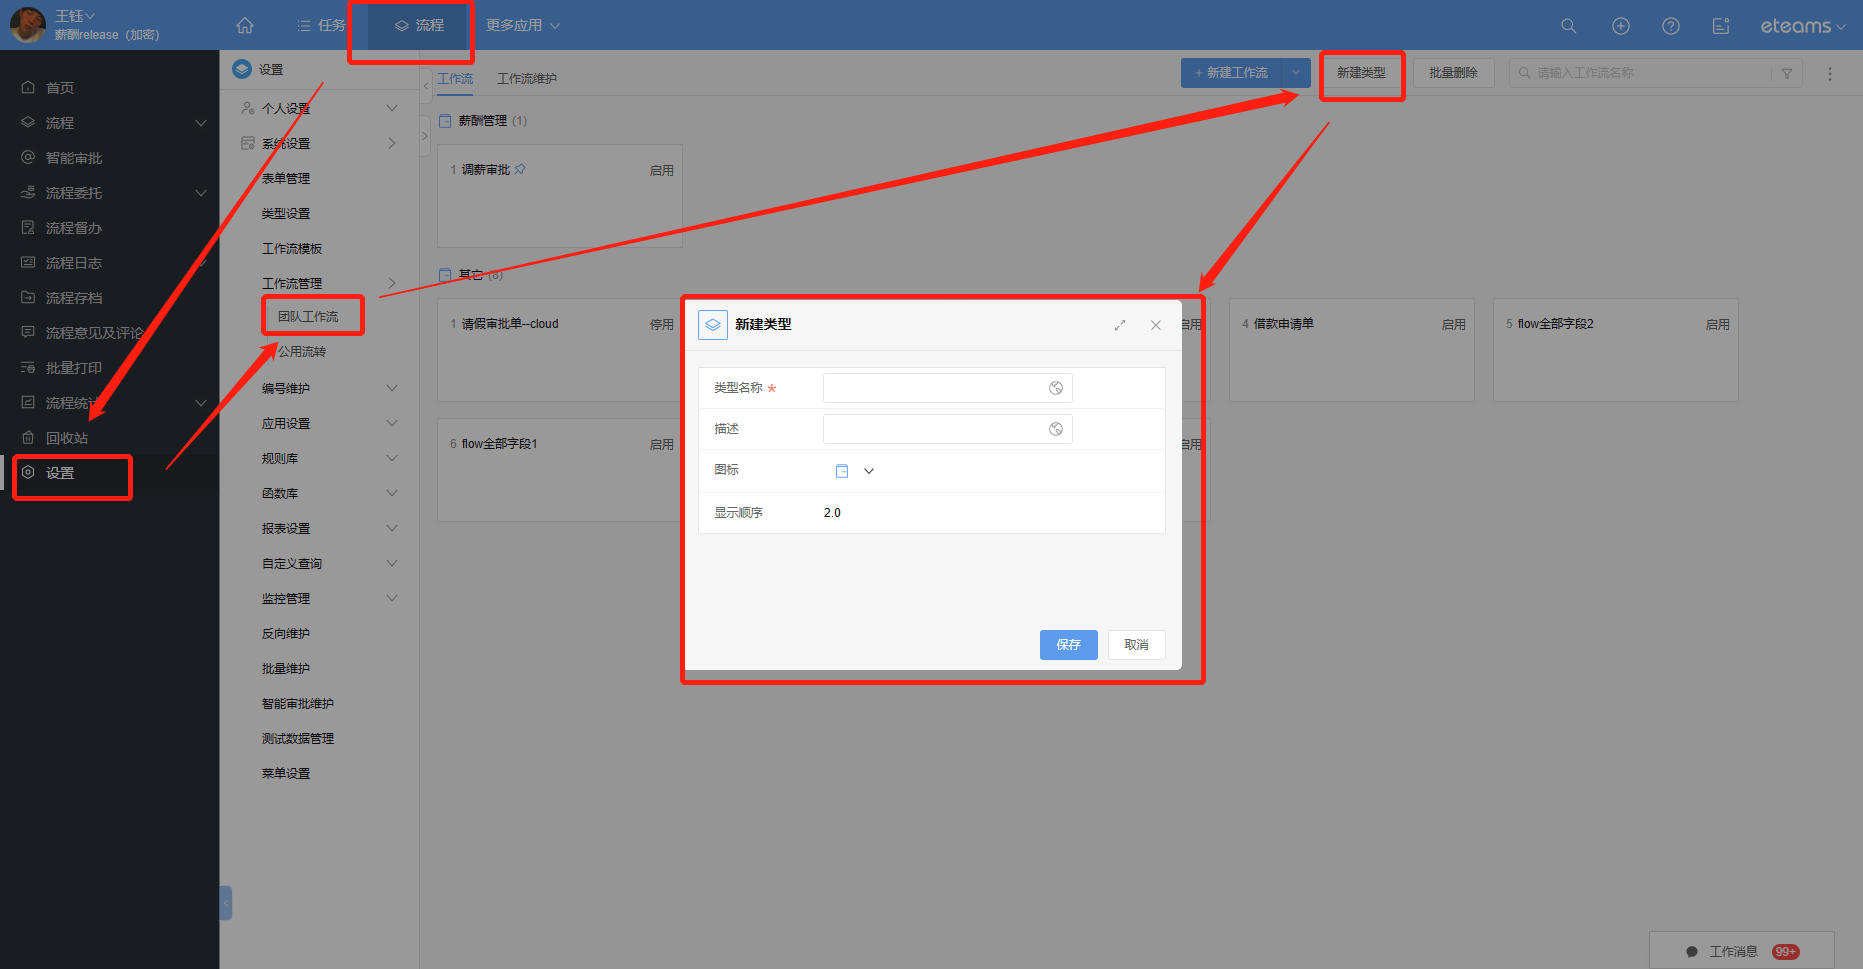Image resolution: width=1863 pixels, height=969 pixels.
Task: Cancel the dialog with 取消
Action: click(1137, 645)
